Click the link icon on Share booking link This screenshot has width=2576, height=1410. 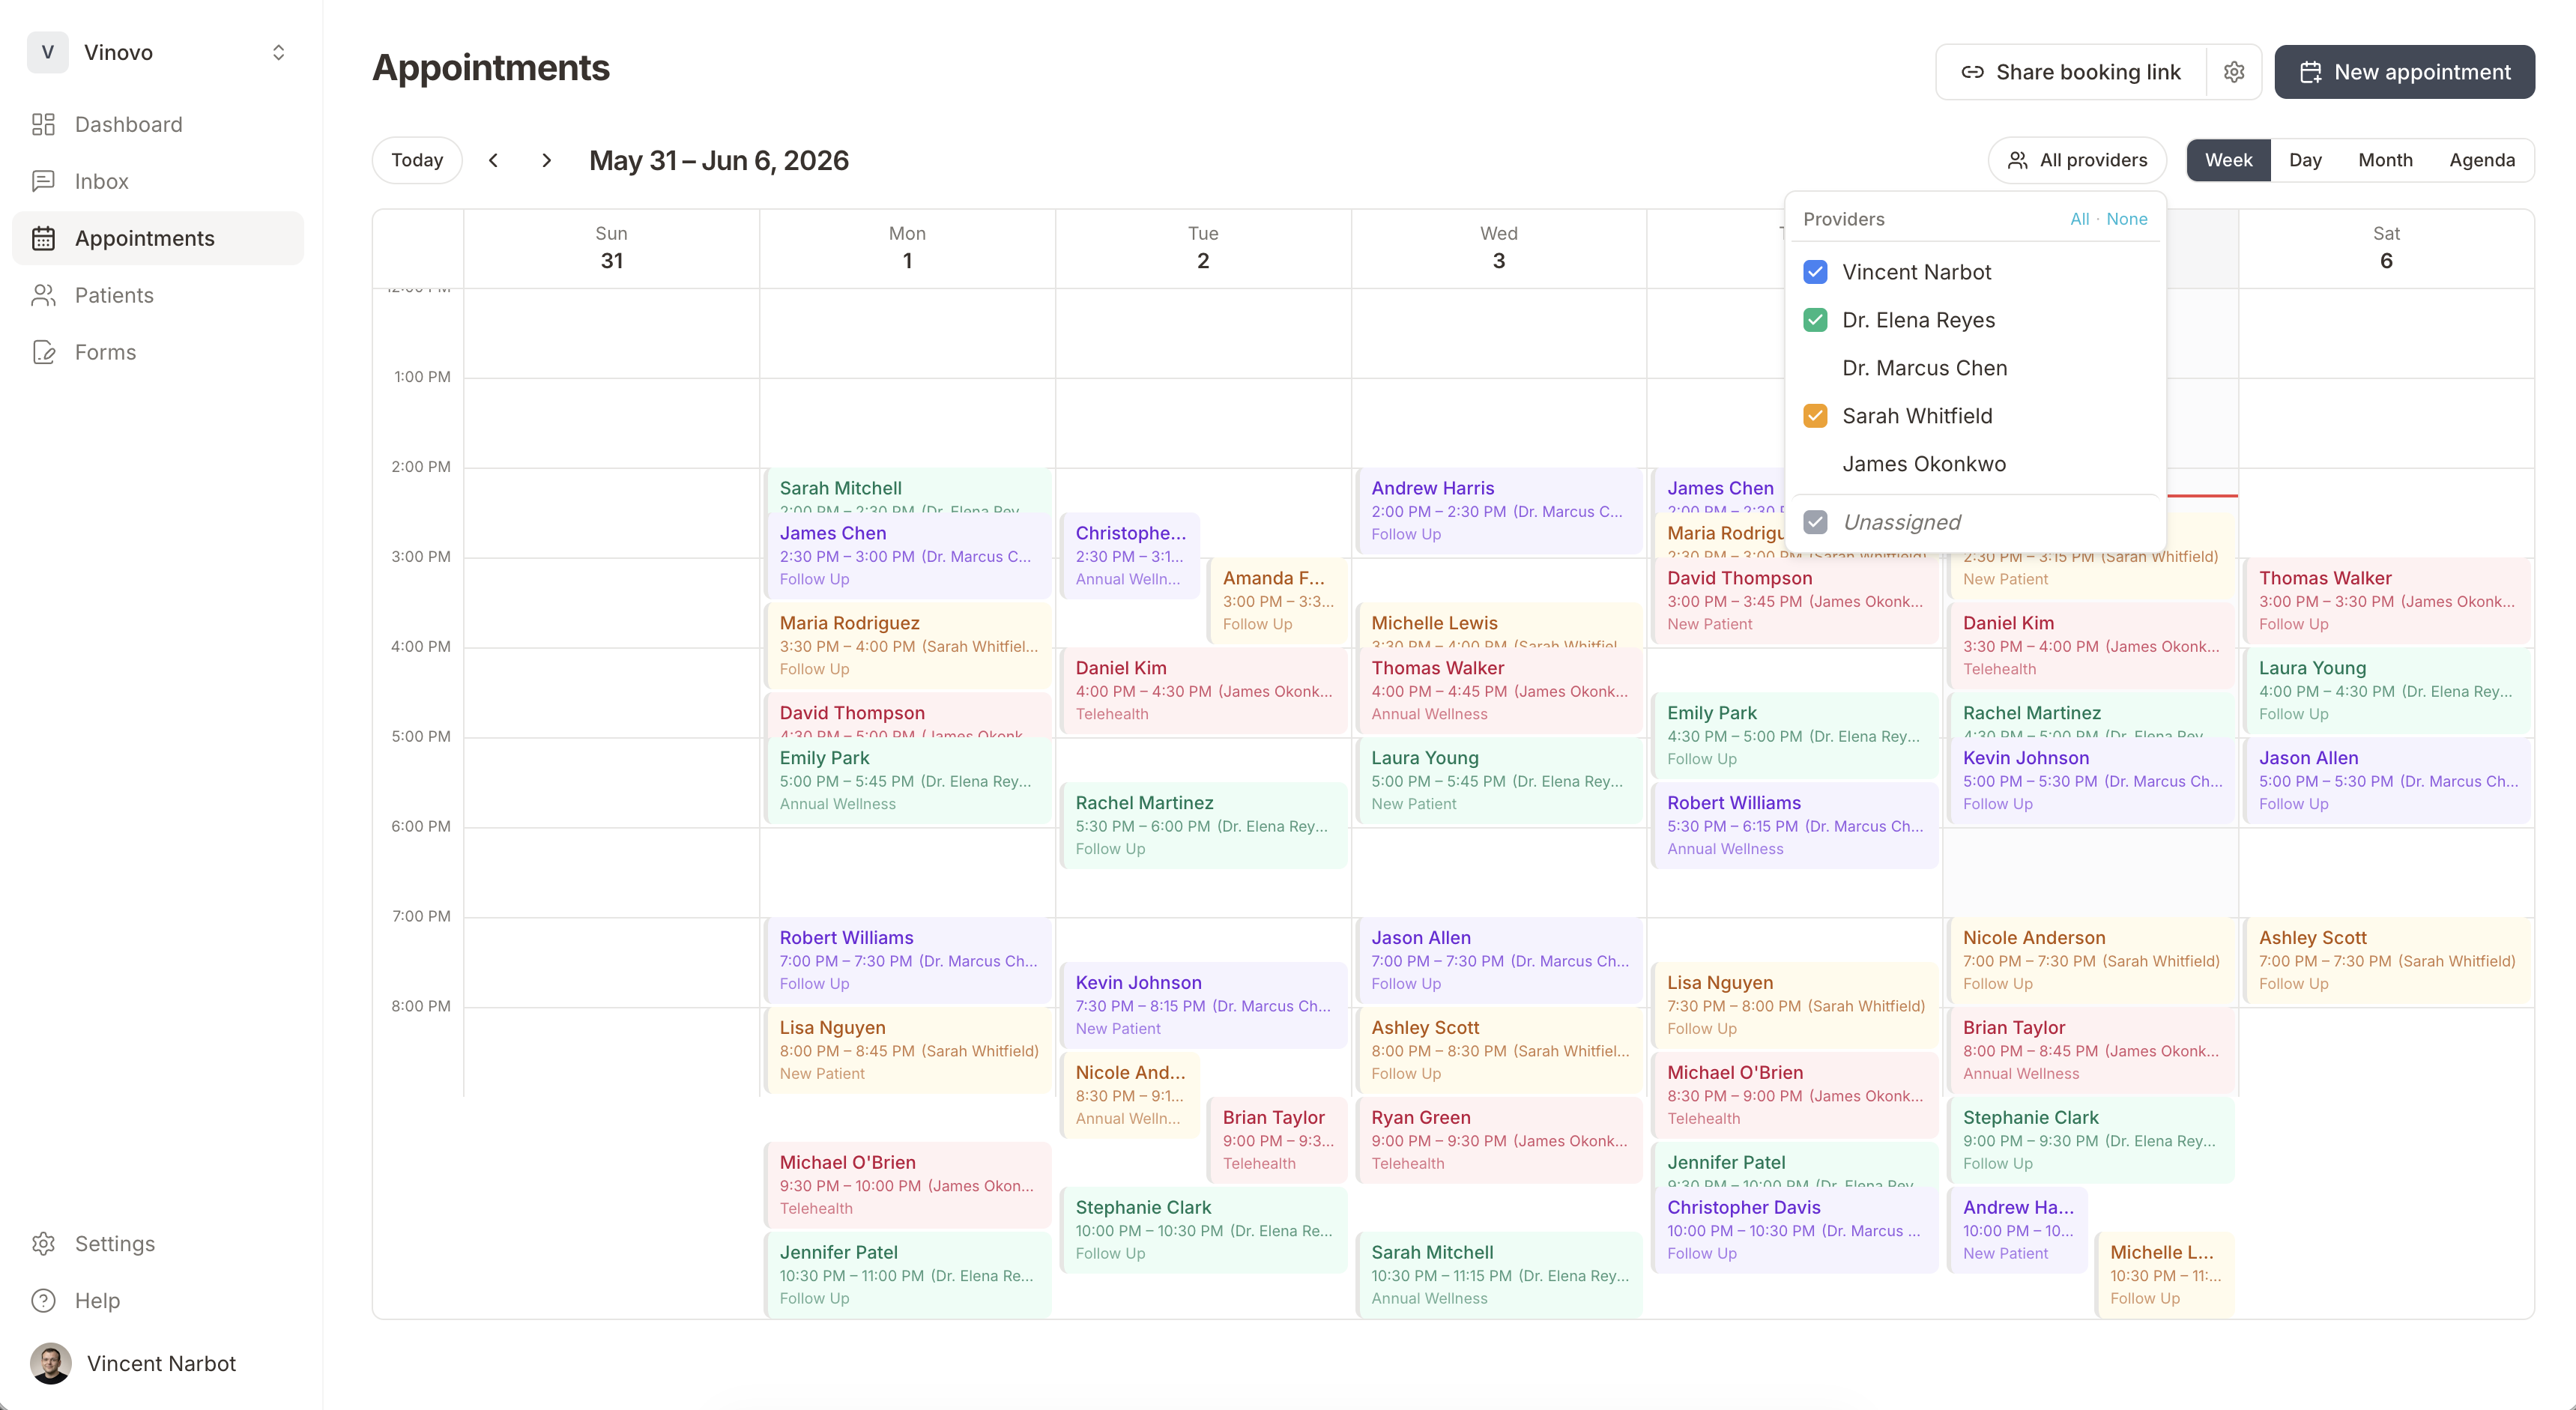click(x=1972, y=72)
